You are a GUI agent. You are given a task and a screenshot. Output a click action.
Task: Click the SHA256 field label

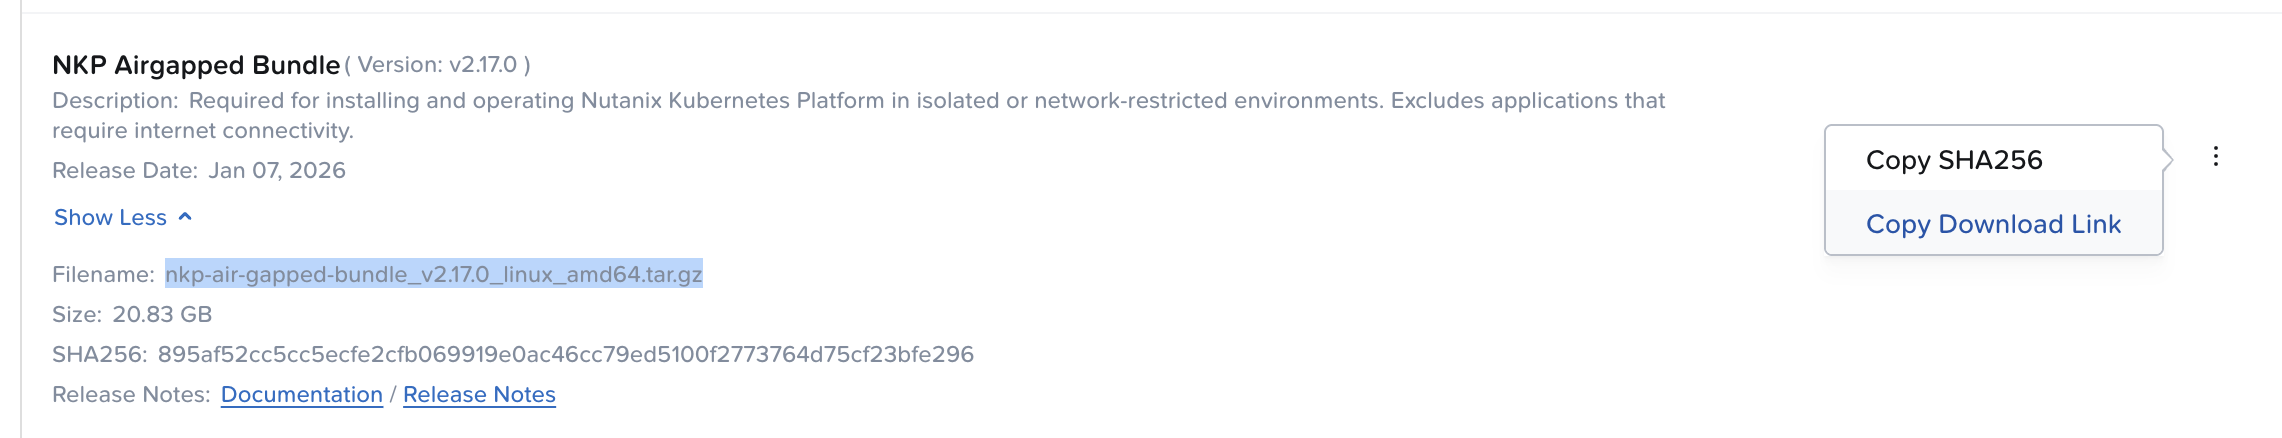[99, 355]
